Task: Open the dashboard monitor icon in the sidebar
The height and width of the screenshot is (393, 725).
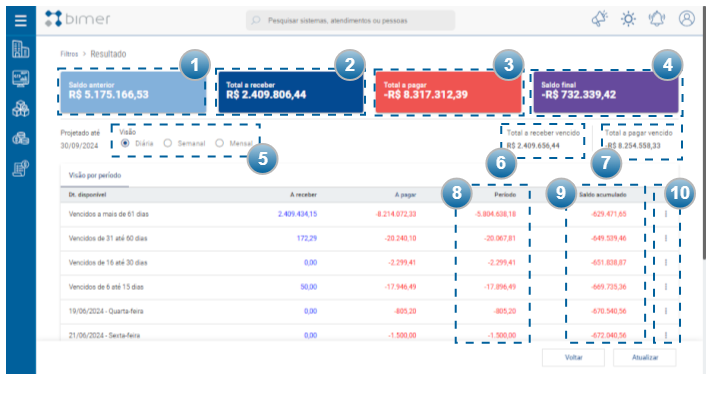Action: click(20, 79)
